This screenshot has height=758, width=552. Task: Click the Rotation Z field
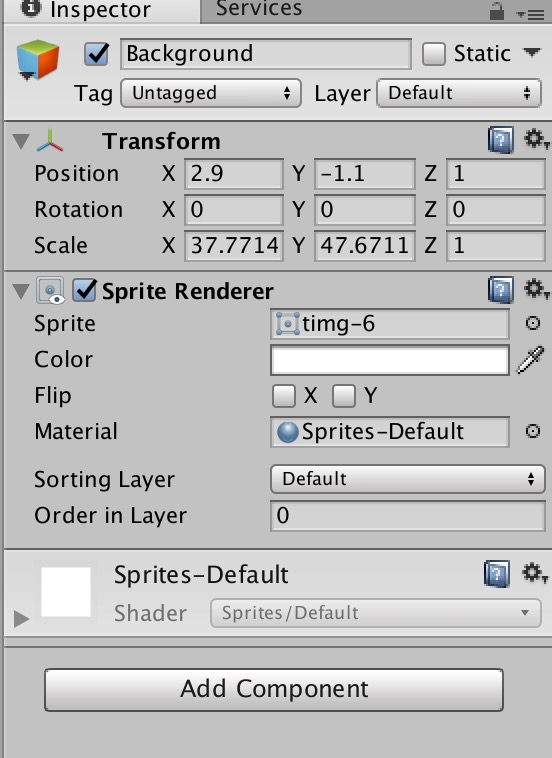pos(496,209)
